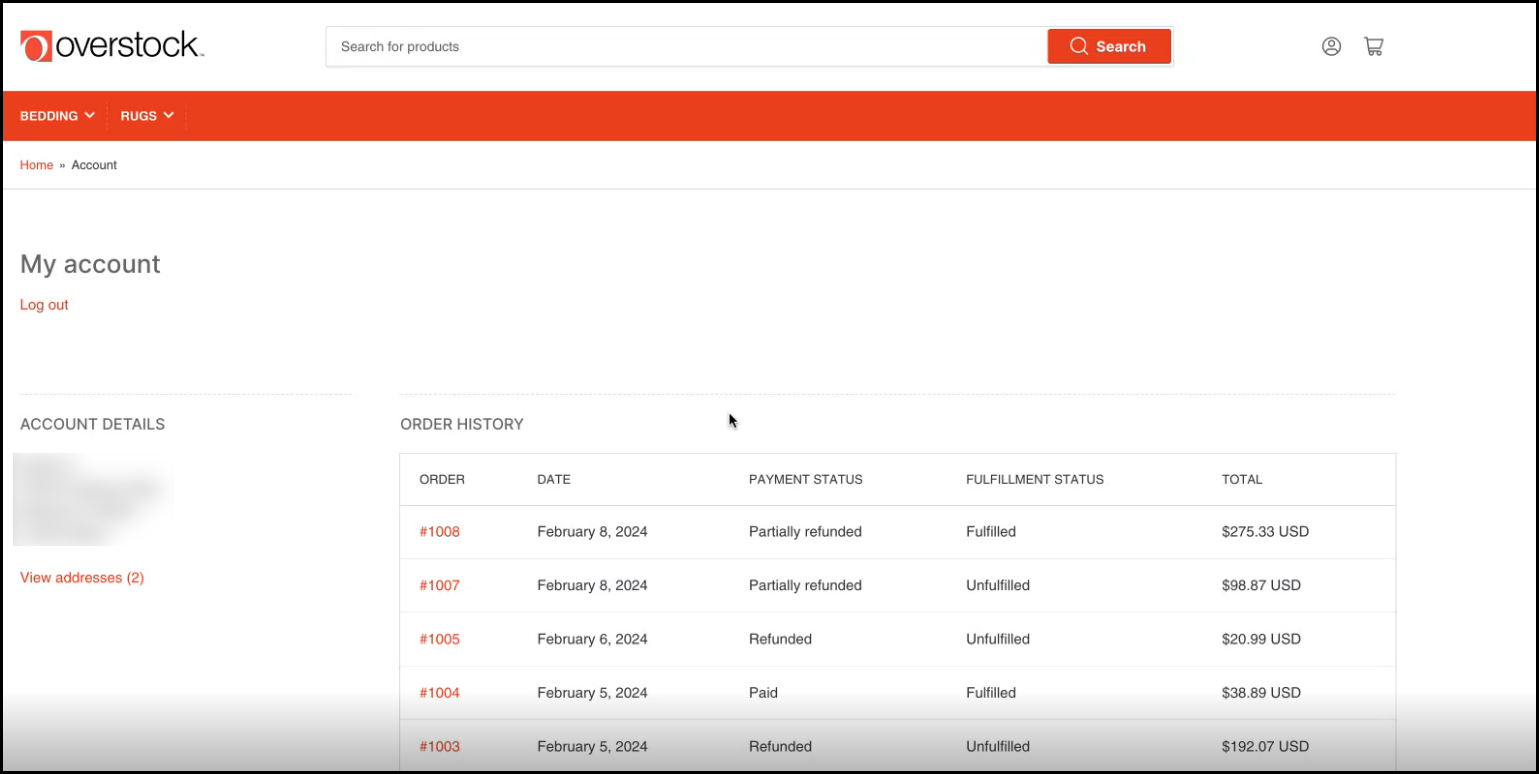1539x774 pixels.
Task: Go to Home via the breadcrumb
Action: (x=36, y=164)
